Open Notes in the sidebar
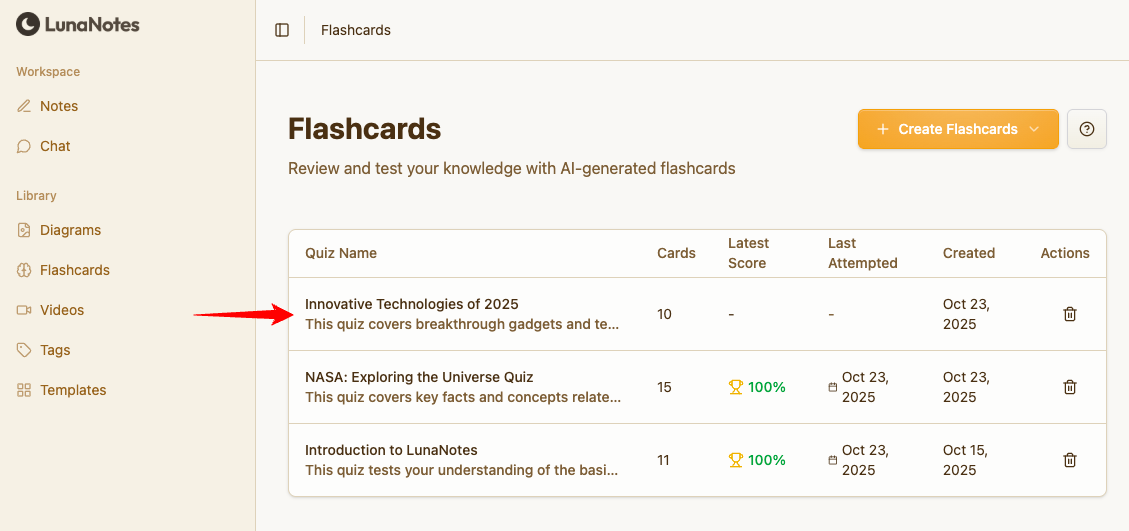 pos(58,106)
